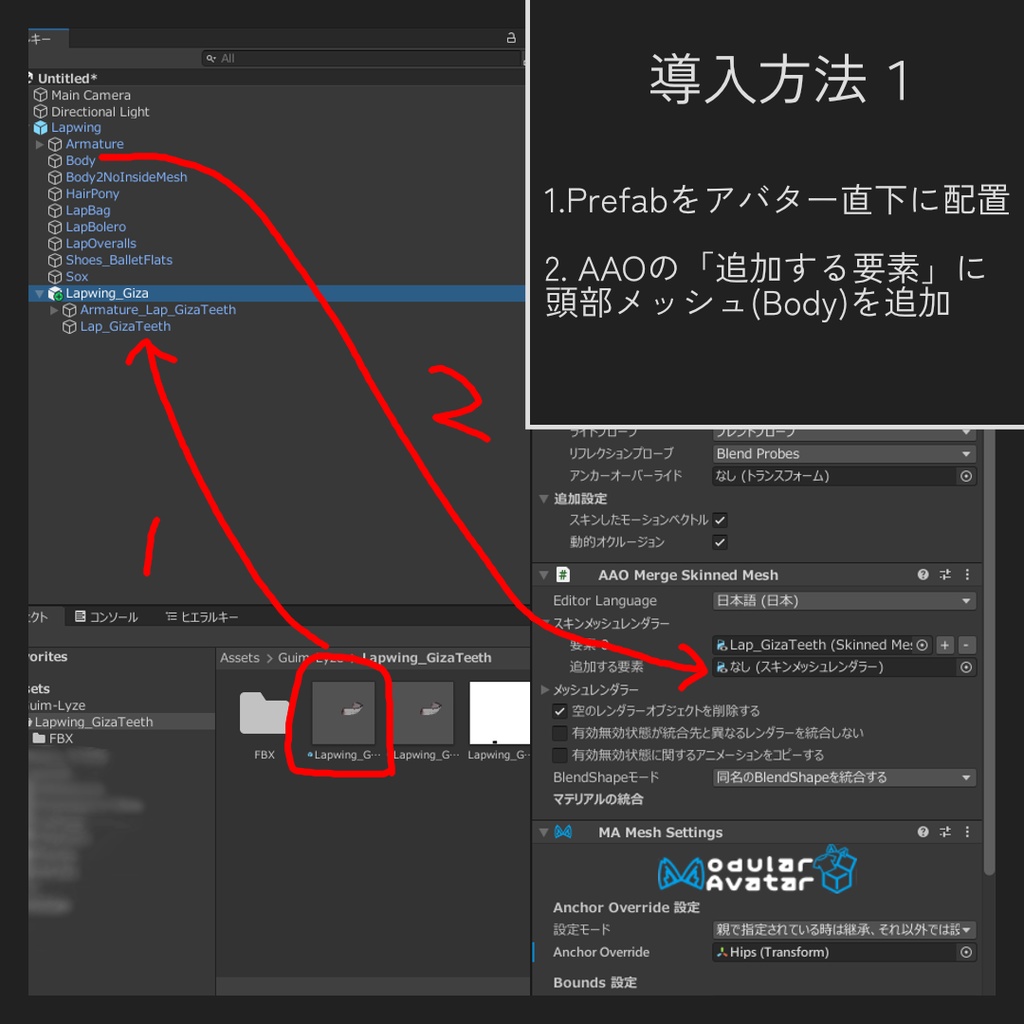Open the three-dot menu of MA Mesh Settings

click(x=965, y=831)
